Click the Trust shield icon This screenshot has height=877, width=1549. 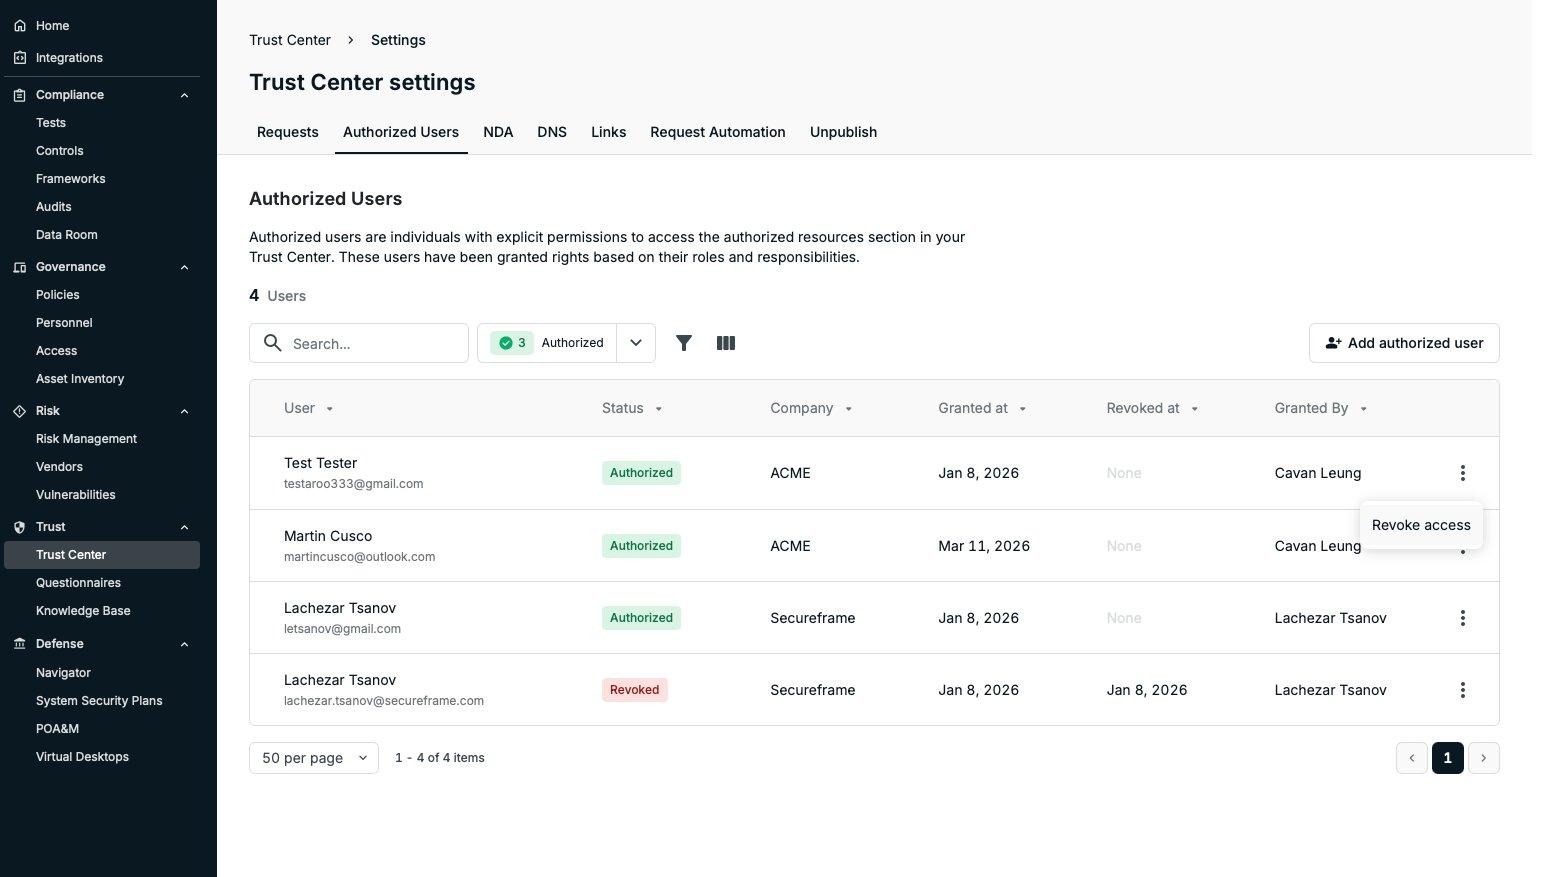(20, 527)
